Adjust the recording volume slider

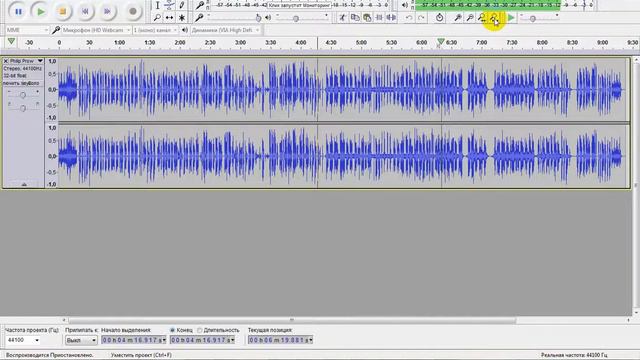tap(233, 17)
